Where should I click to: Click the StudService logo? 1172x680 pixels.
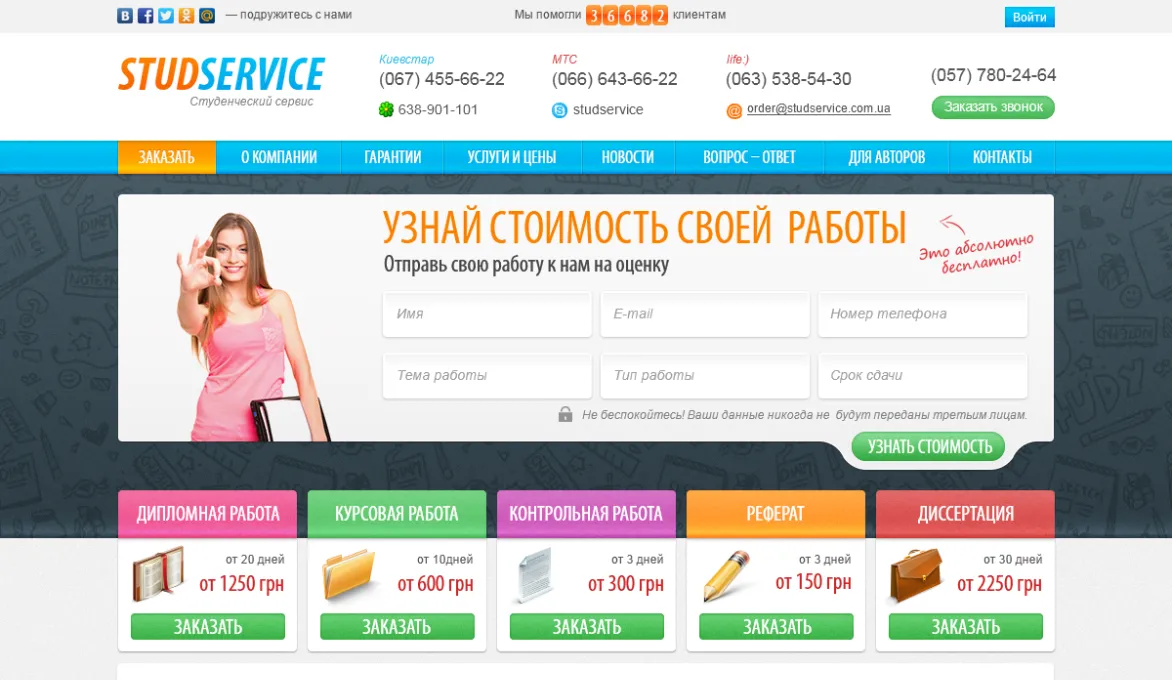pyautogui.click(x=222, y=81)
